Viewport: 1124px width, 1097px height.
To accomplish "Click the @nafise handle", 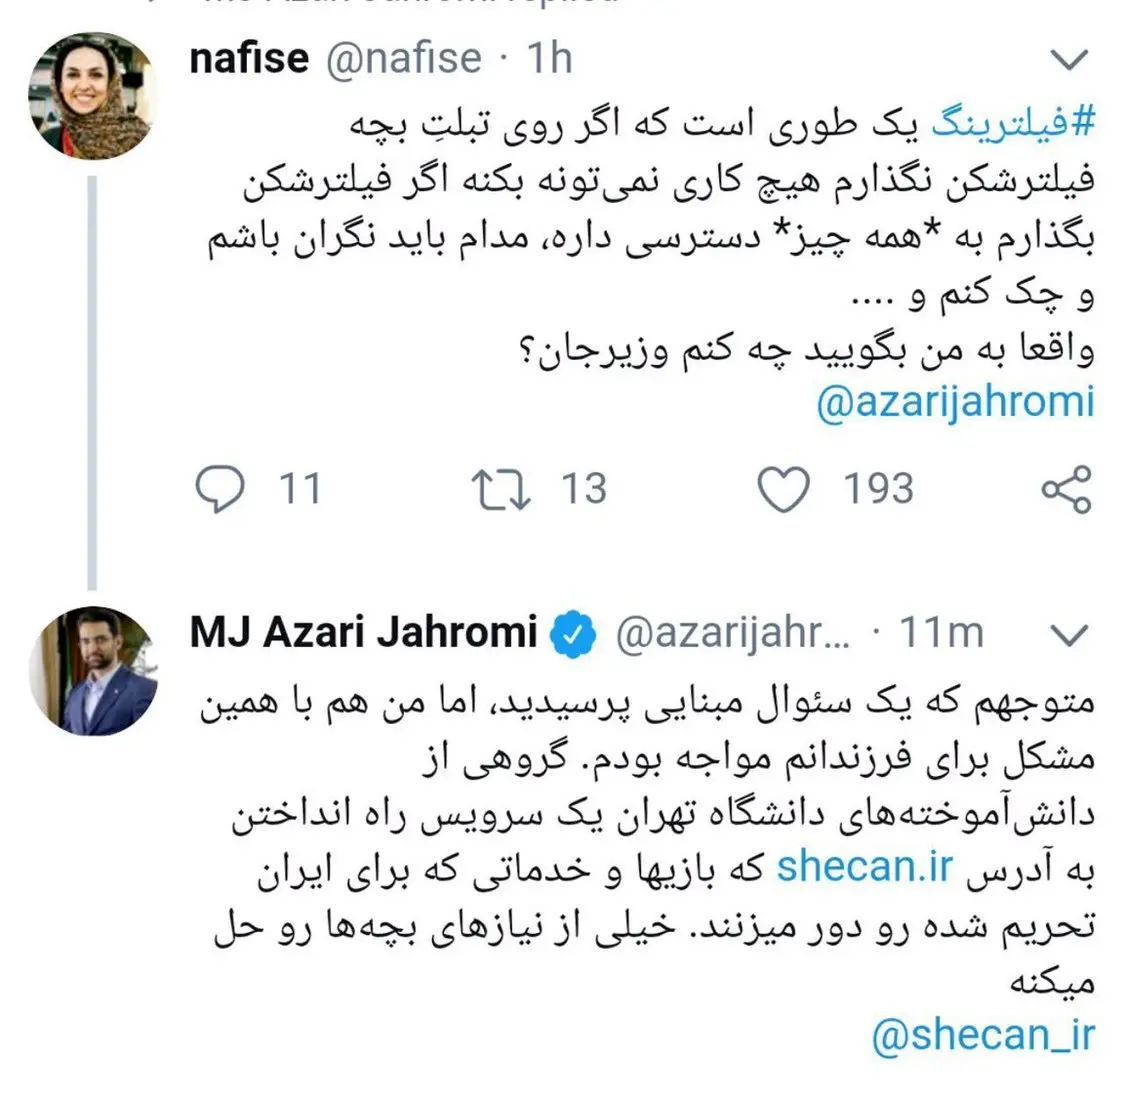I will point(404,58).
